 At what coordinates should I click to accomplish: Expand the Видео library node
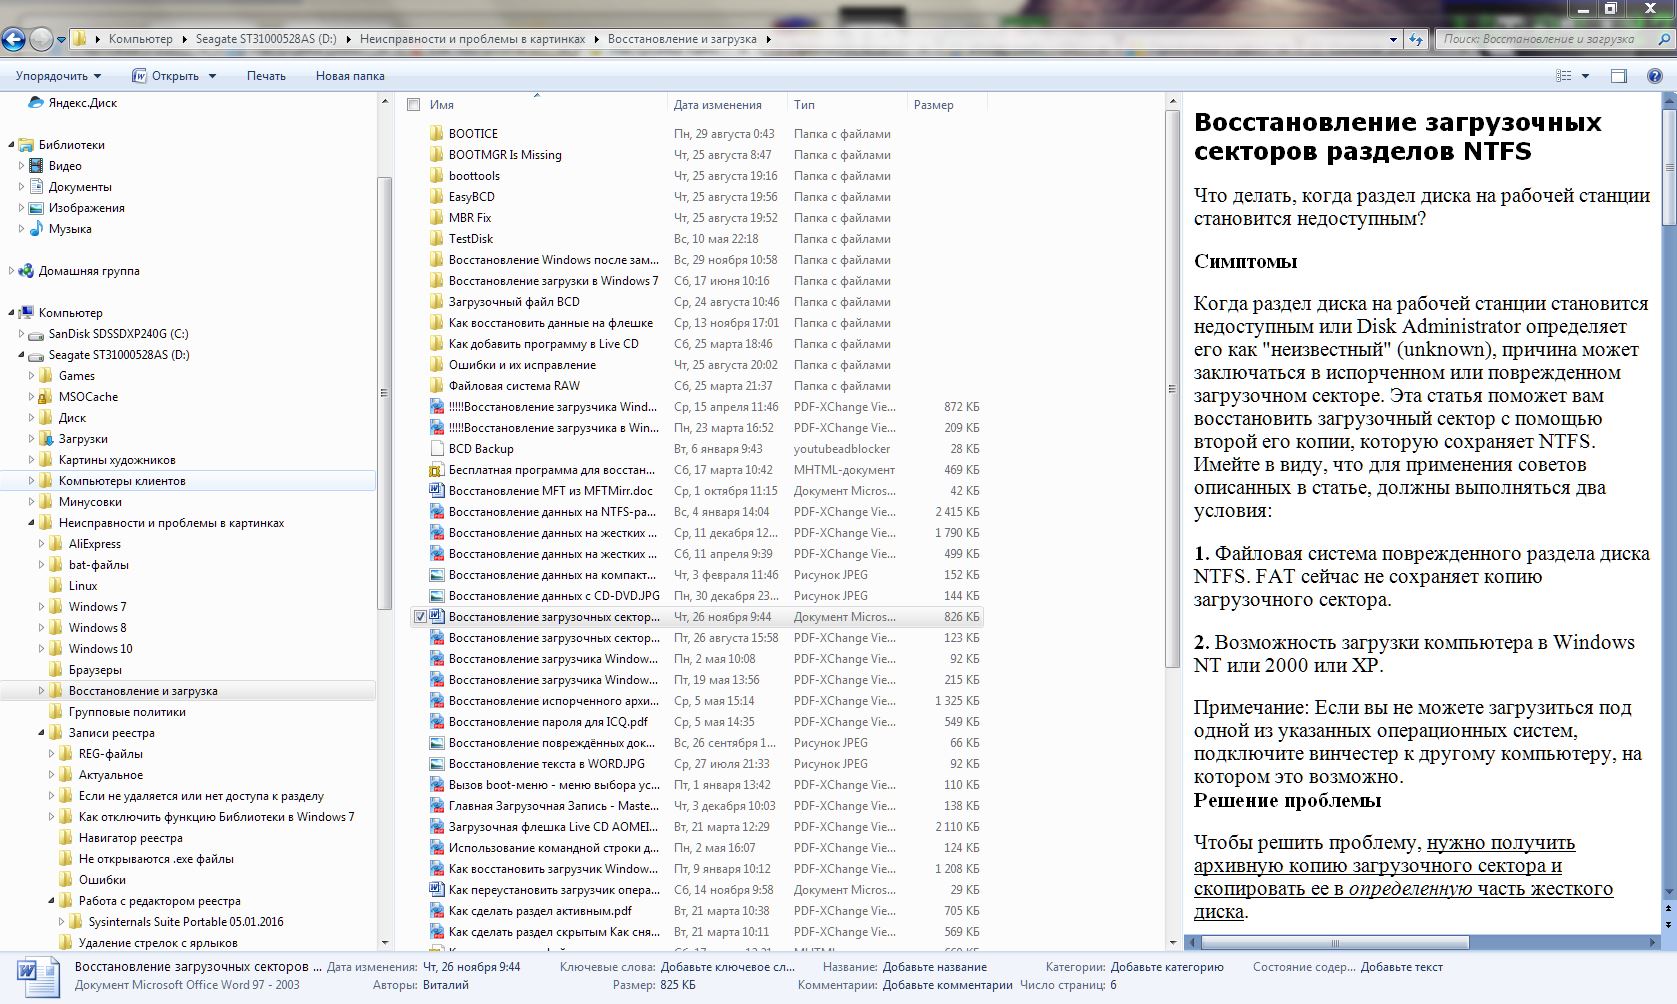[x=22, y=166]
